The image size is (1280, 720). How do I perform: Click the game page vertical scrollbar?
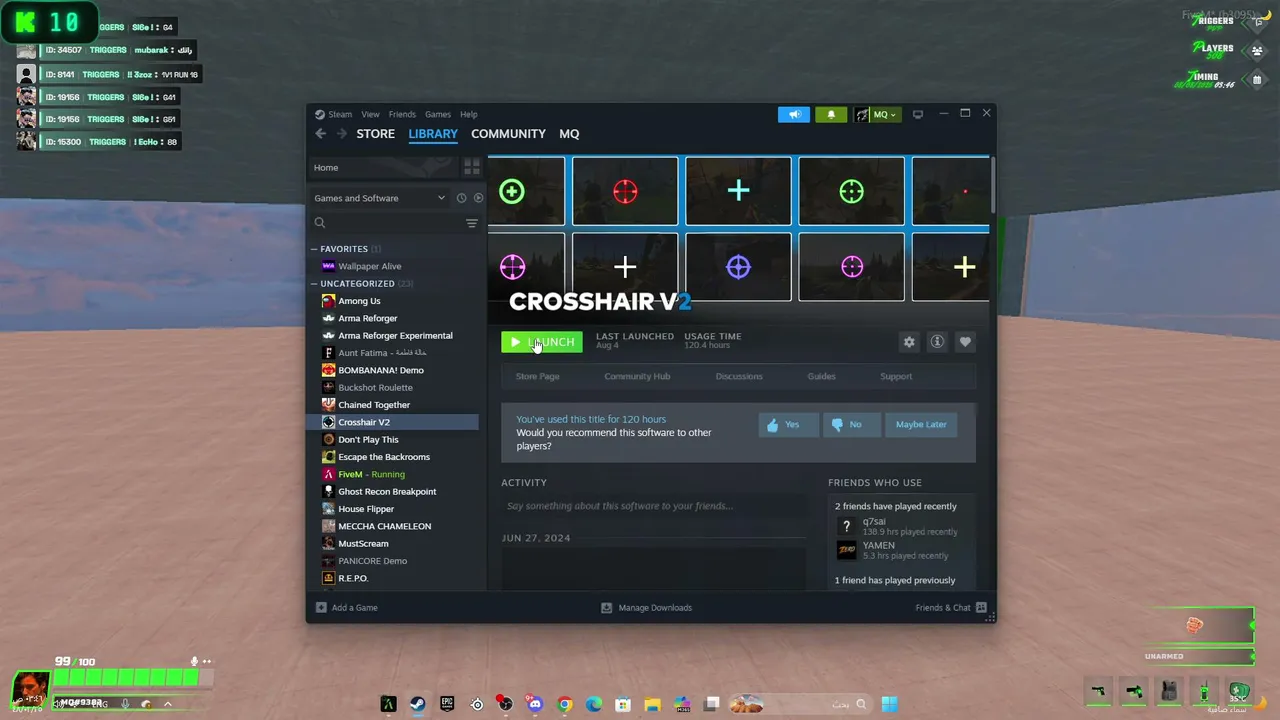pos(993,185)
